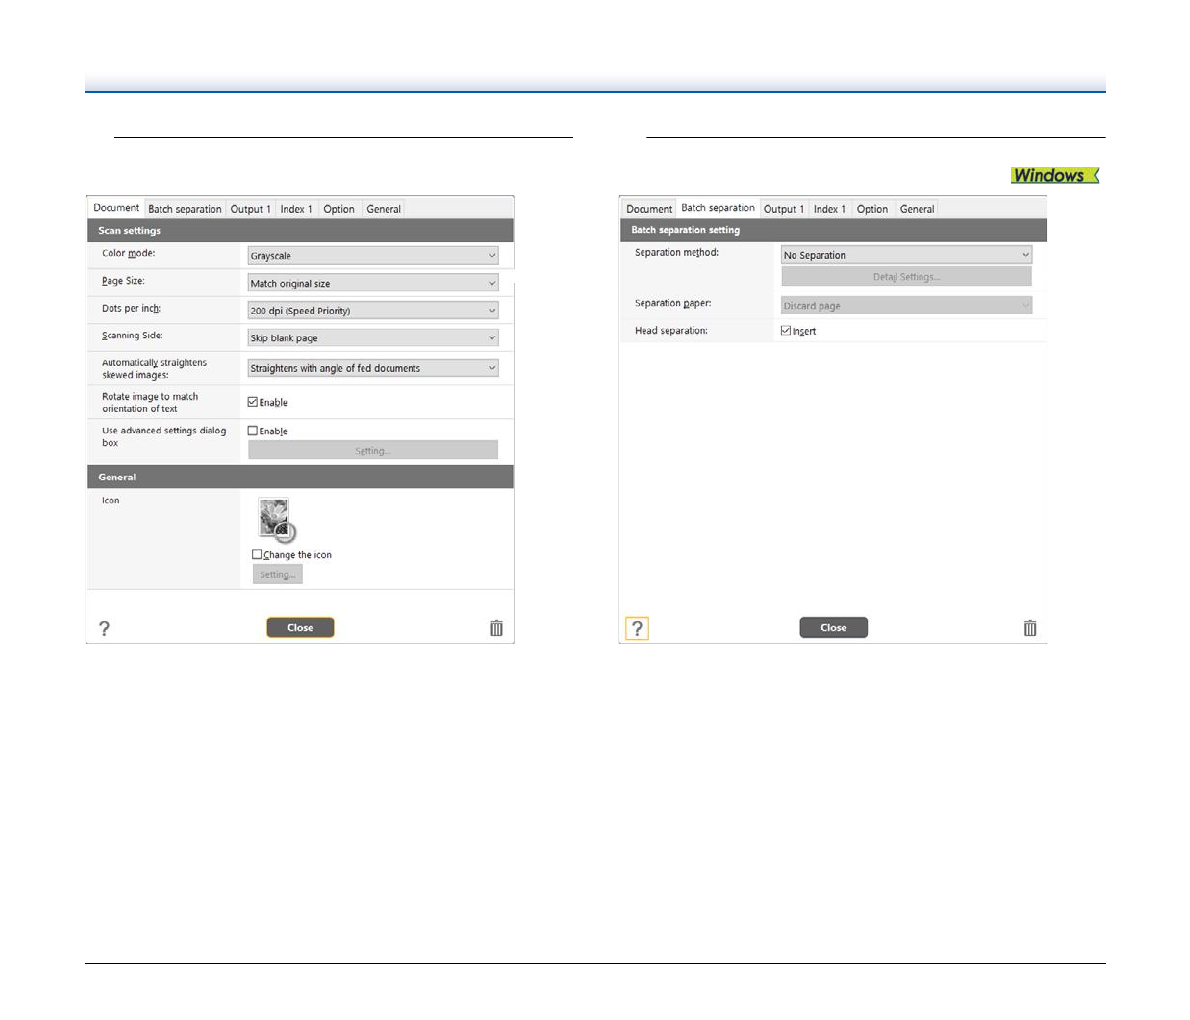Open the Index 1 tab in right panel
This screenshot has width=1190, height=1020.
coord(829,209)
